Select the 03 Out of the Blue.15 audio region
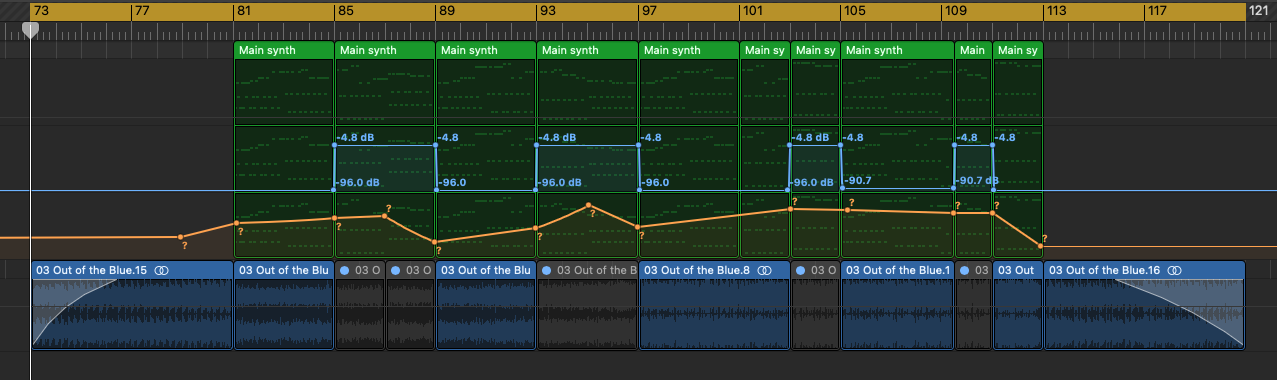This screenshot has height=380, width=1277. (x=132, y=306)
